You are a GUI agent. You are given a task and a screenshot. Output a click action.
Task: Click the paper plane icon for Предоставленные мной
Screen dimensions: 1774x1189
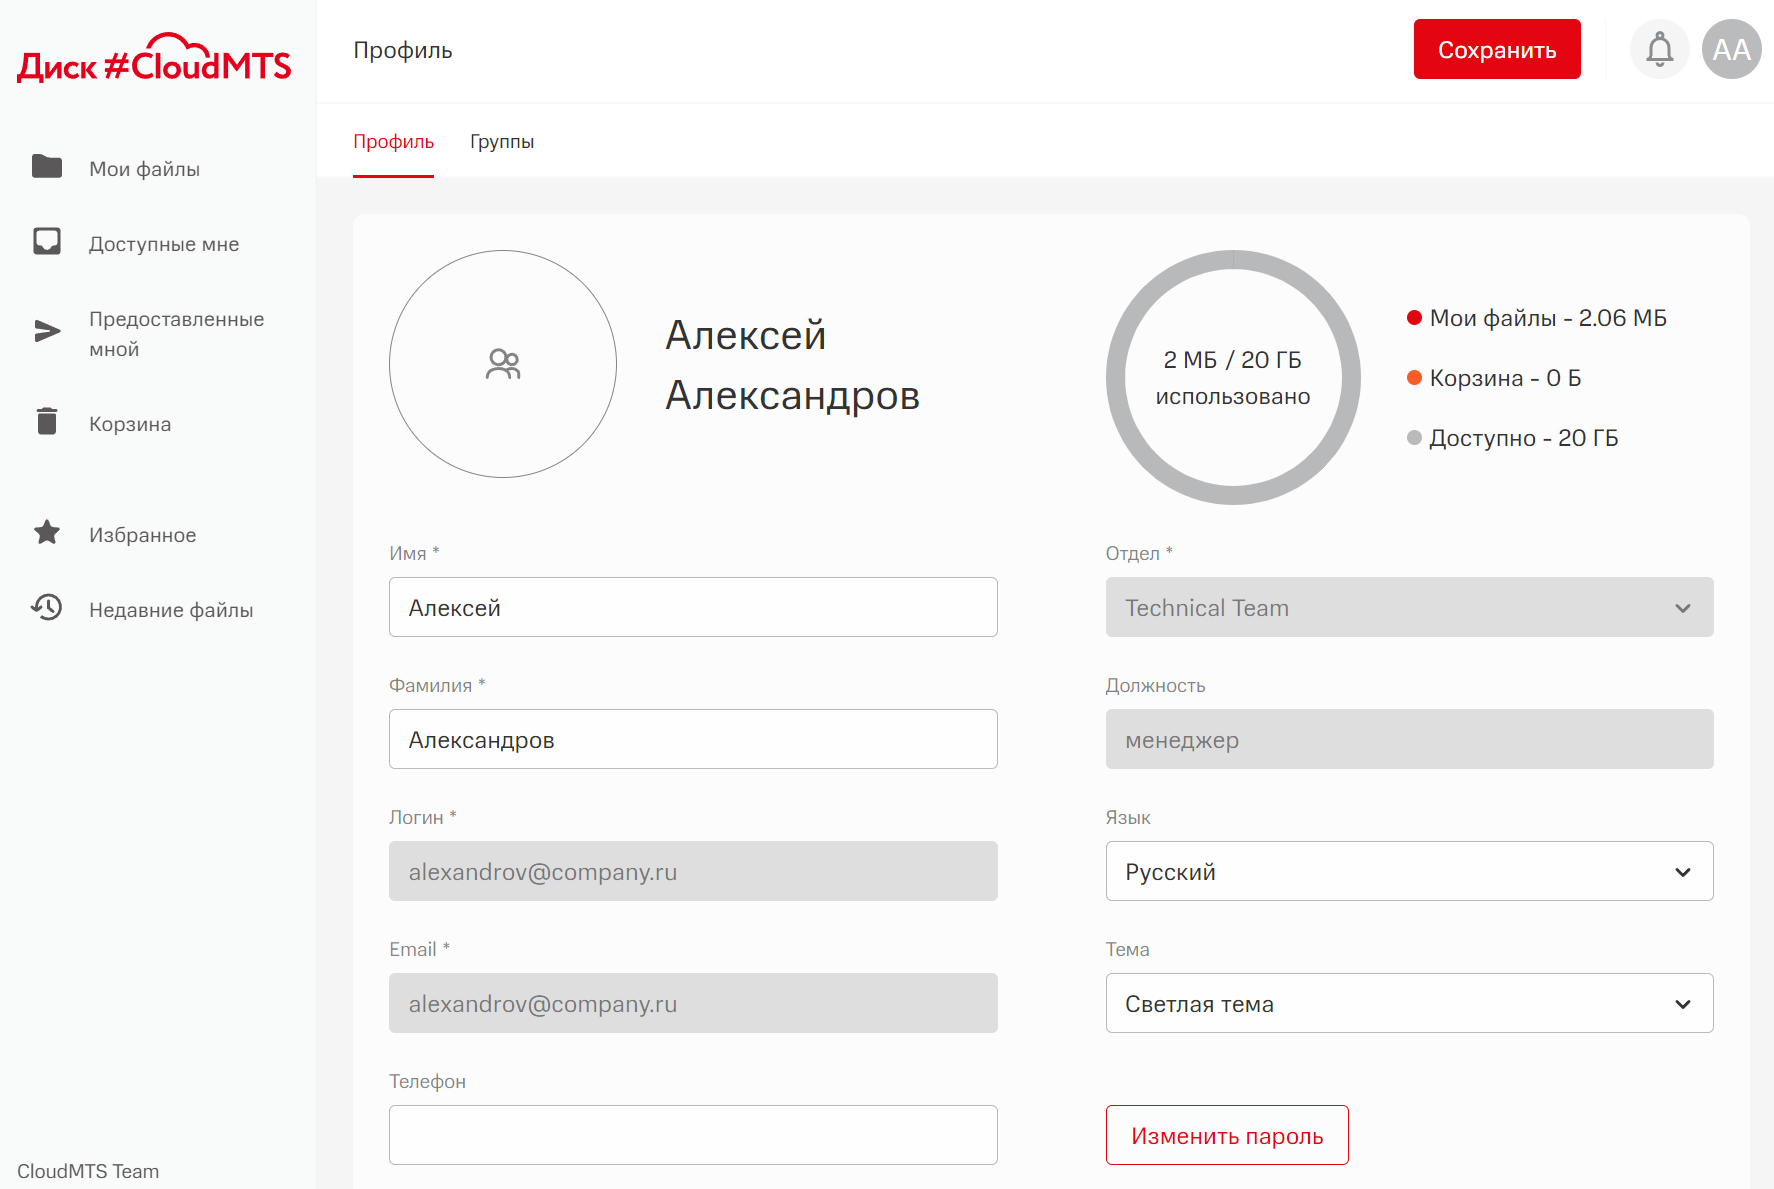pyautogui.click(x=47, y=332)
